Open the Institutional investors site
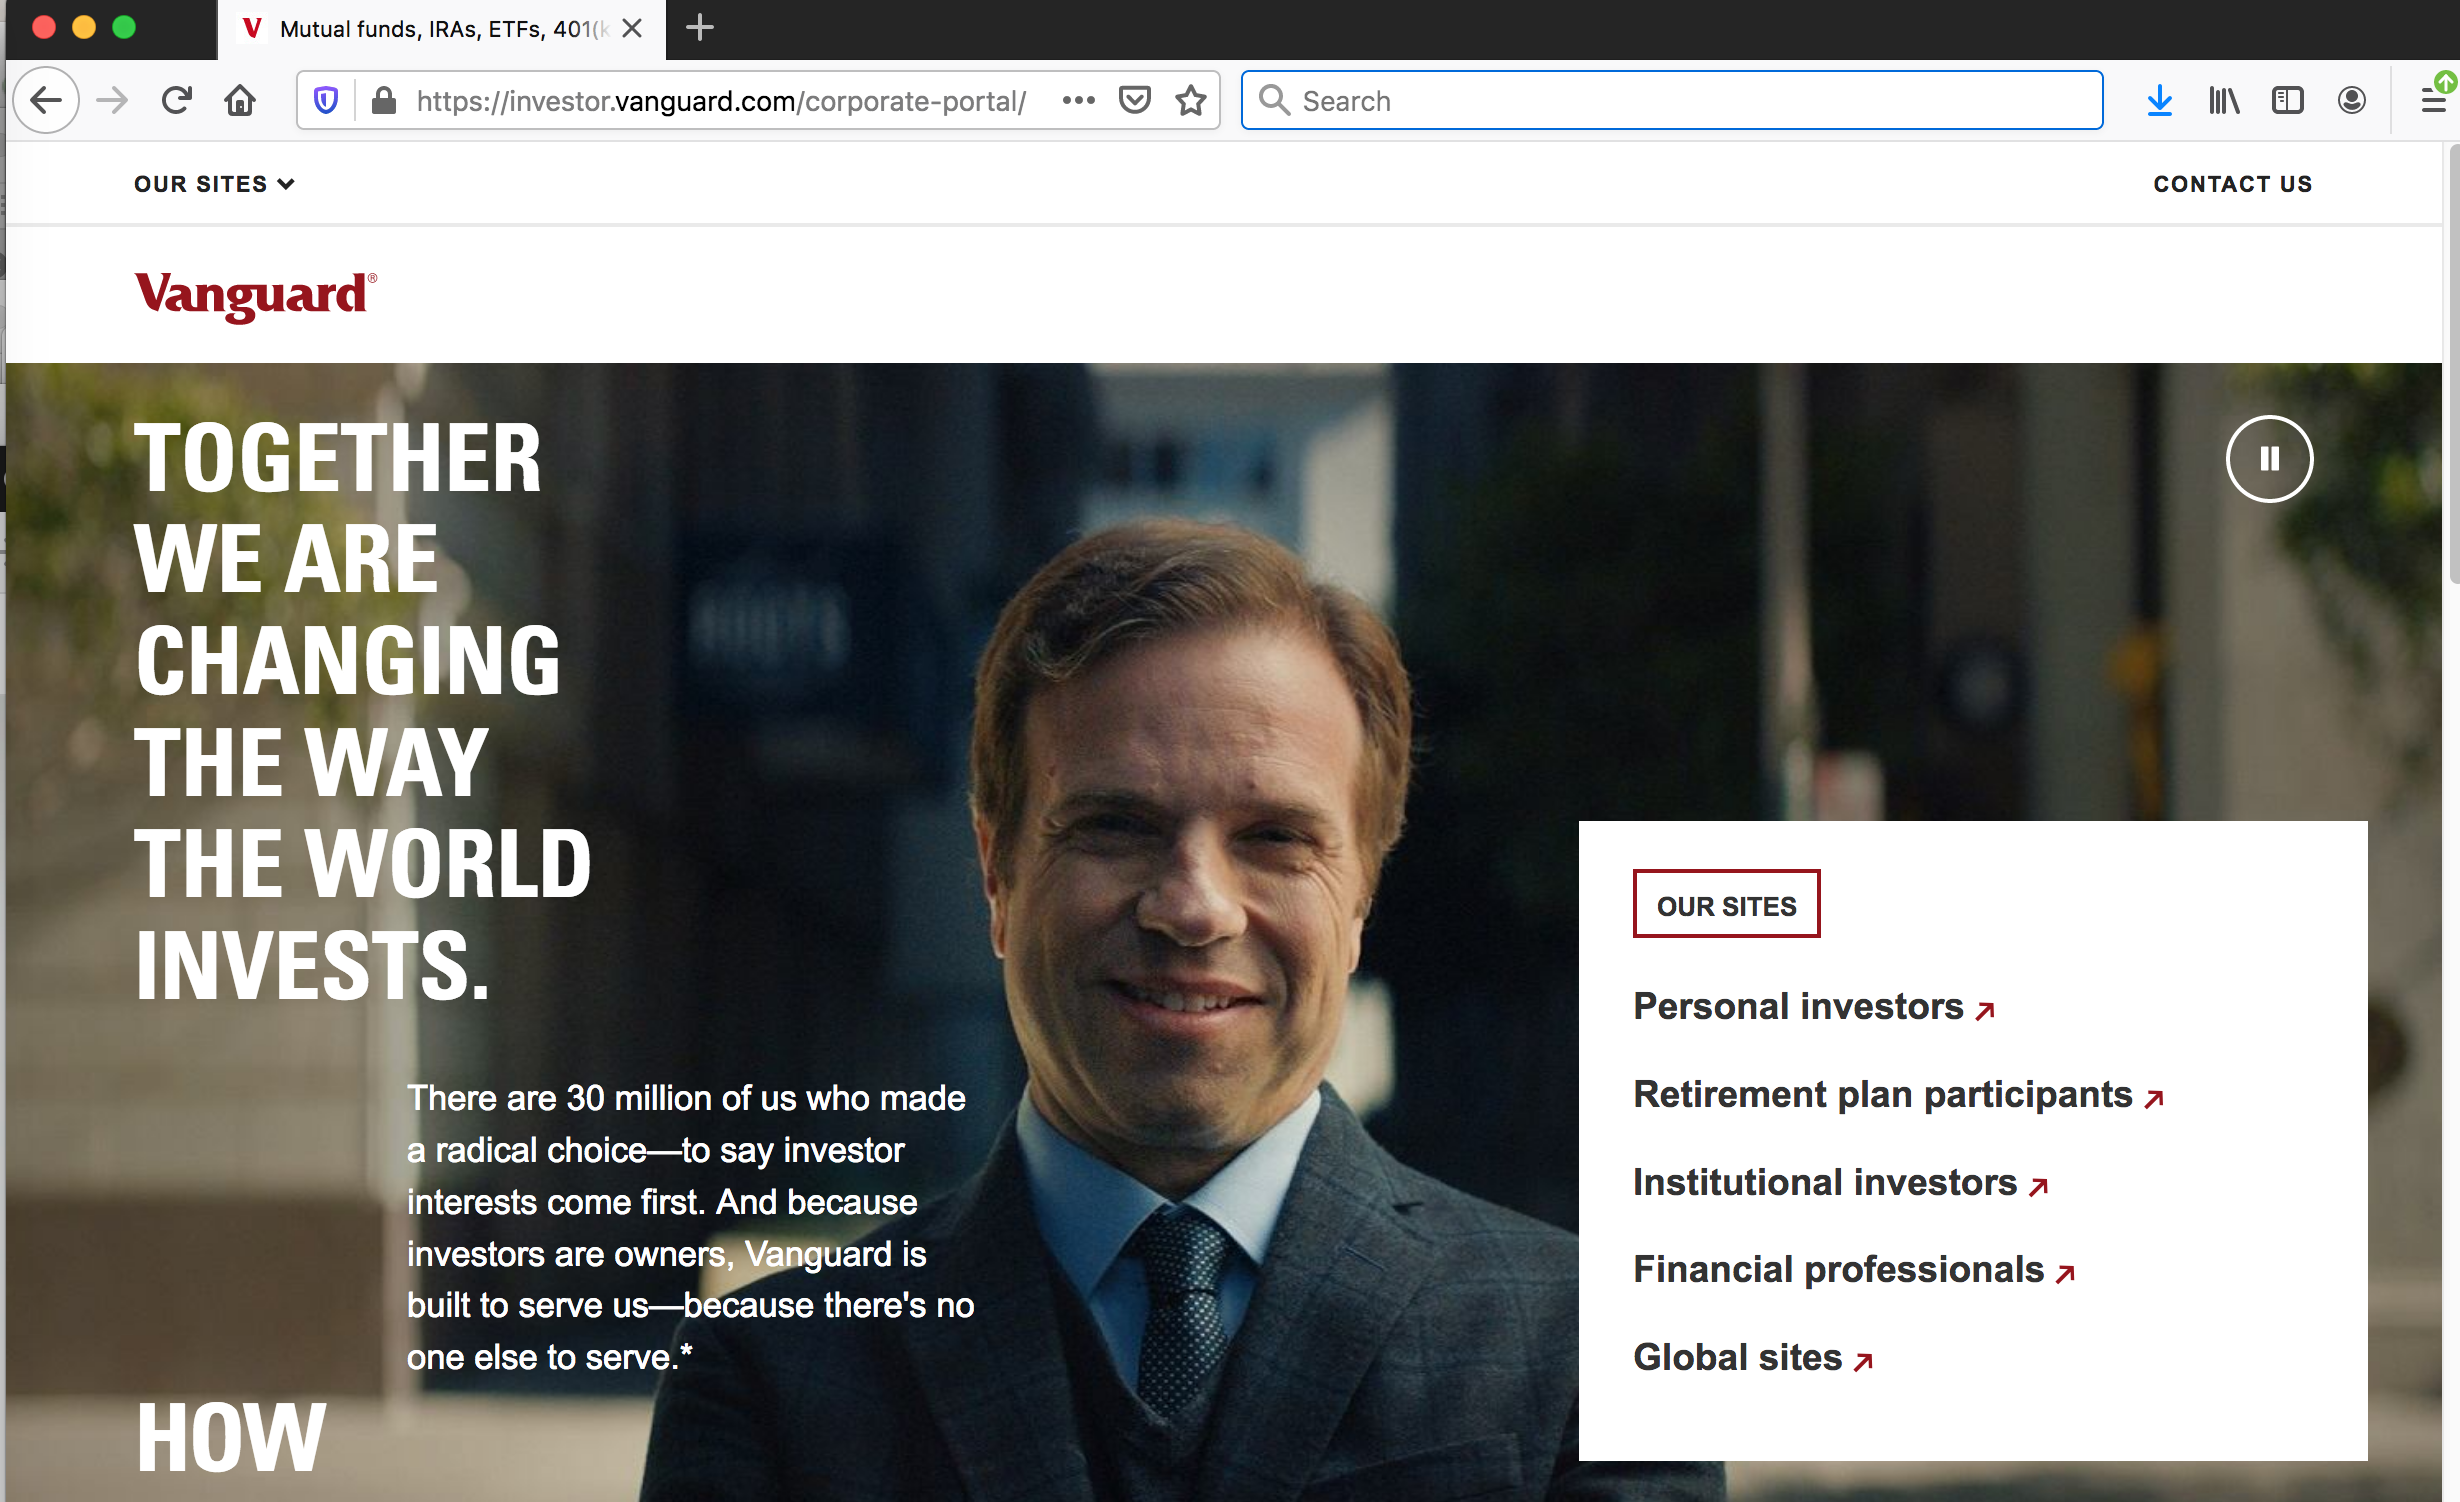 coord(1841,1183)
